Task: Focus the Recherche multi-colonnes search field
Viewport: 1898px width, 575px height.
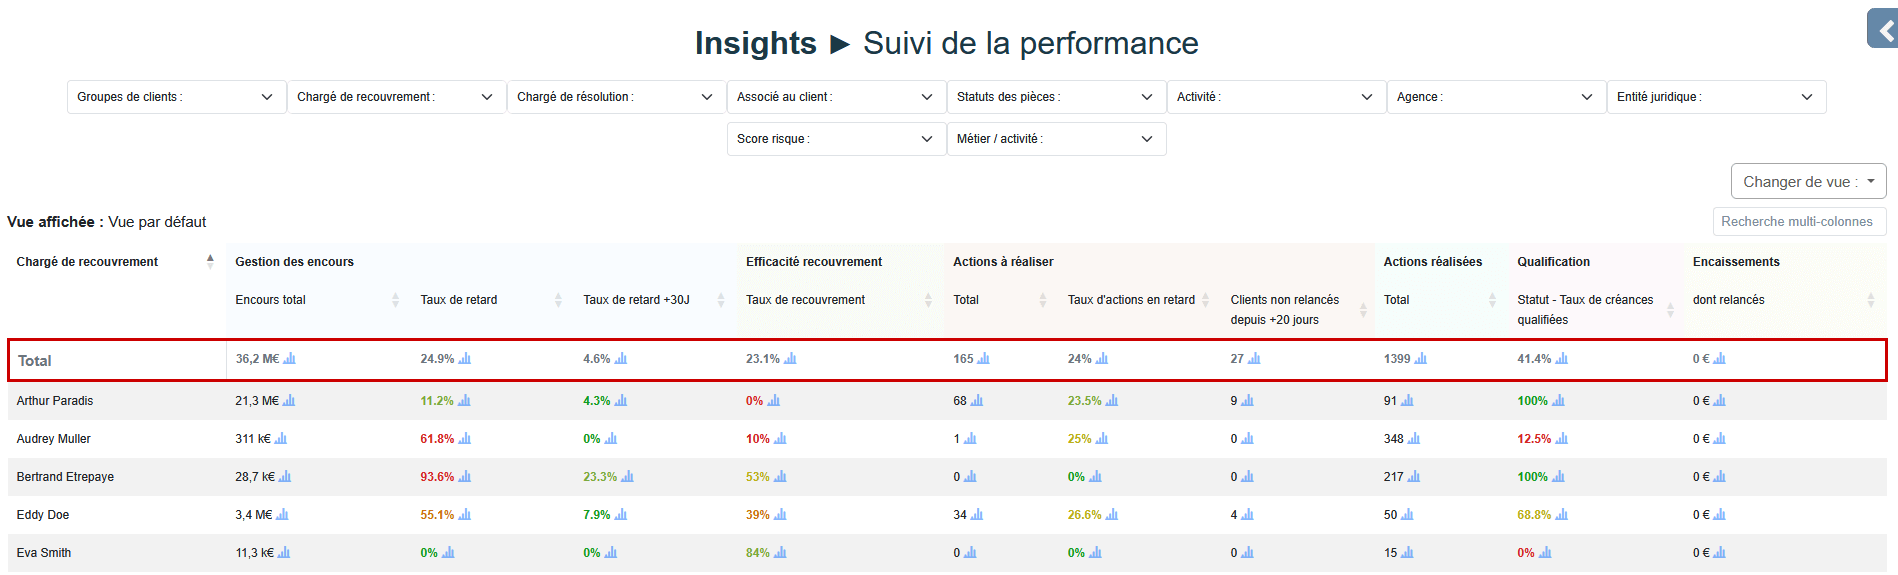Action: click(1799, 222)
